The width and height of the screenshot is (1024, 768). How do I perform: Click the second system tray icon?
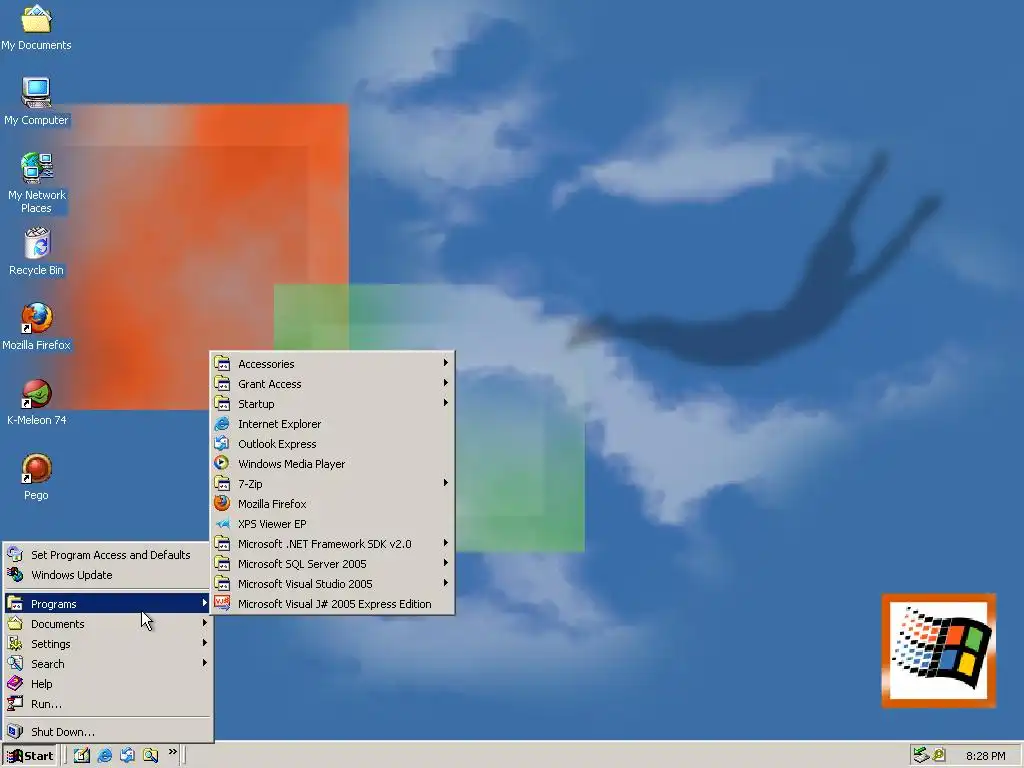[x=939, y=755]
